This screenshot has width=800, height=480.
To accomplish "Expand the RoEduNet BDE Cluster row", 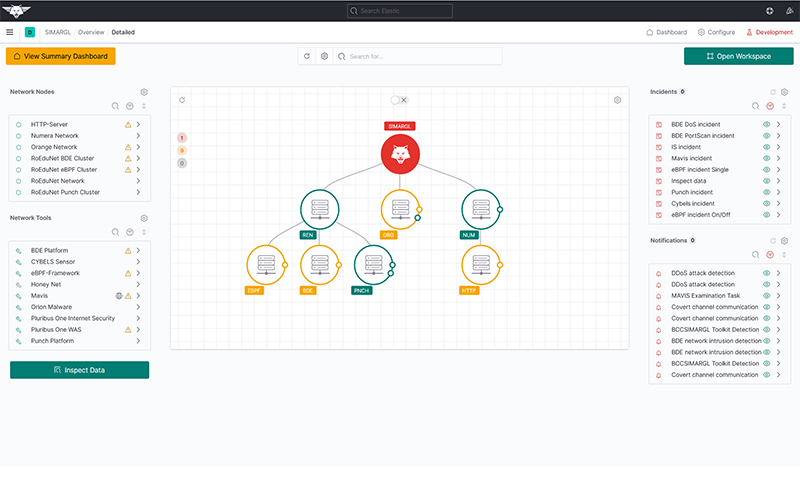I will [x=138, y=158].
